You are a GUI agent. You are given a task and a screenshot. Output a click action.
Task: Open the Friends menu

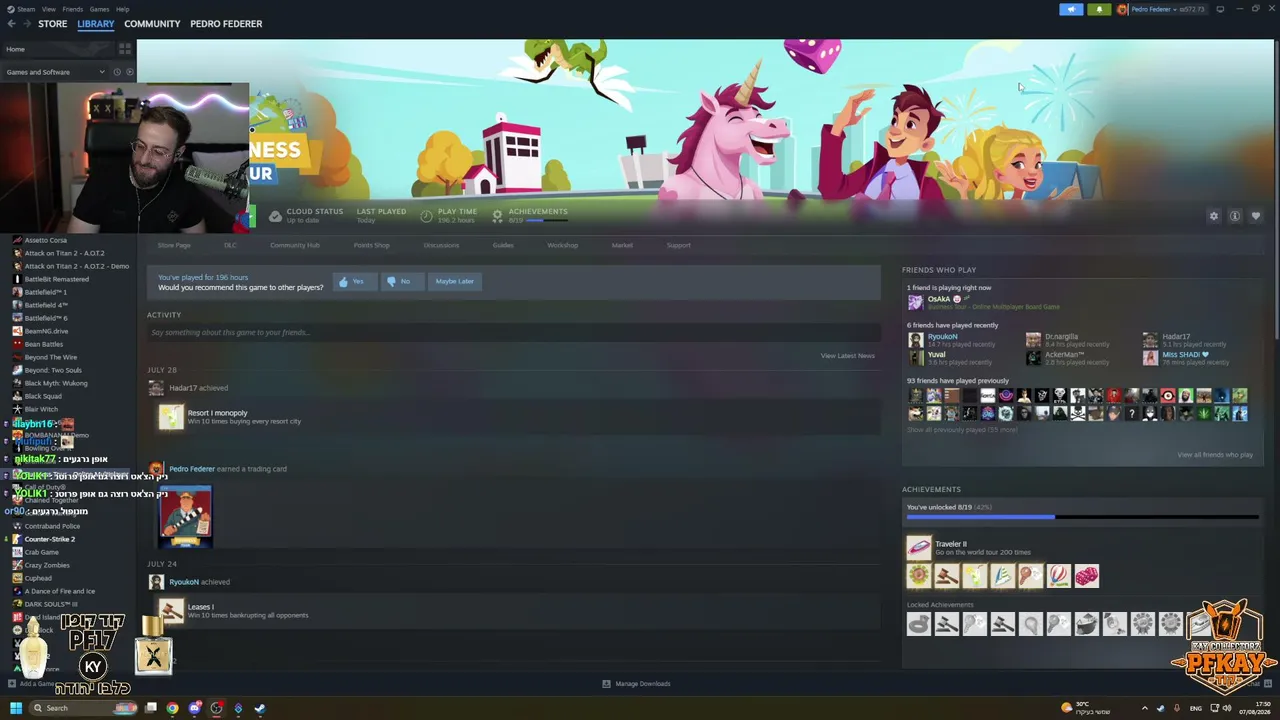pos(72,9)
